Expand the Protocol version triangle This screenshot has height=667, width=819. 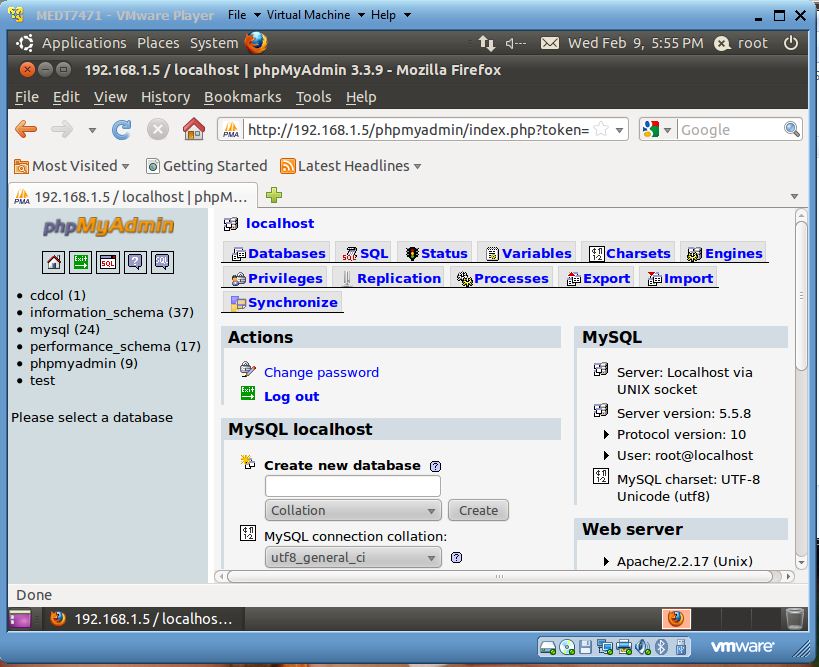pos(606,435)
